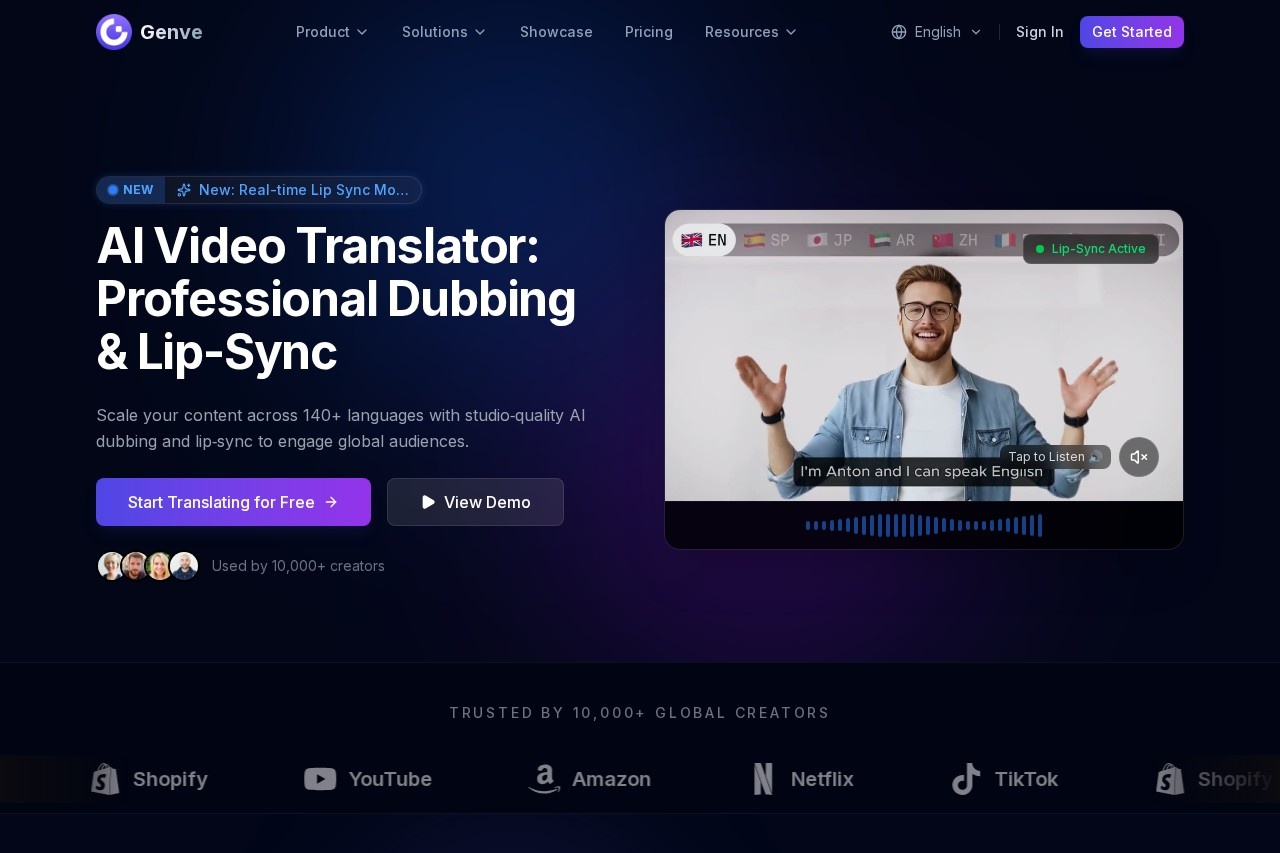Image resolution: width=1280 pixels, height=853 pixels.
Task: Open the Showcase page
Action: click(x=556, y=32)
